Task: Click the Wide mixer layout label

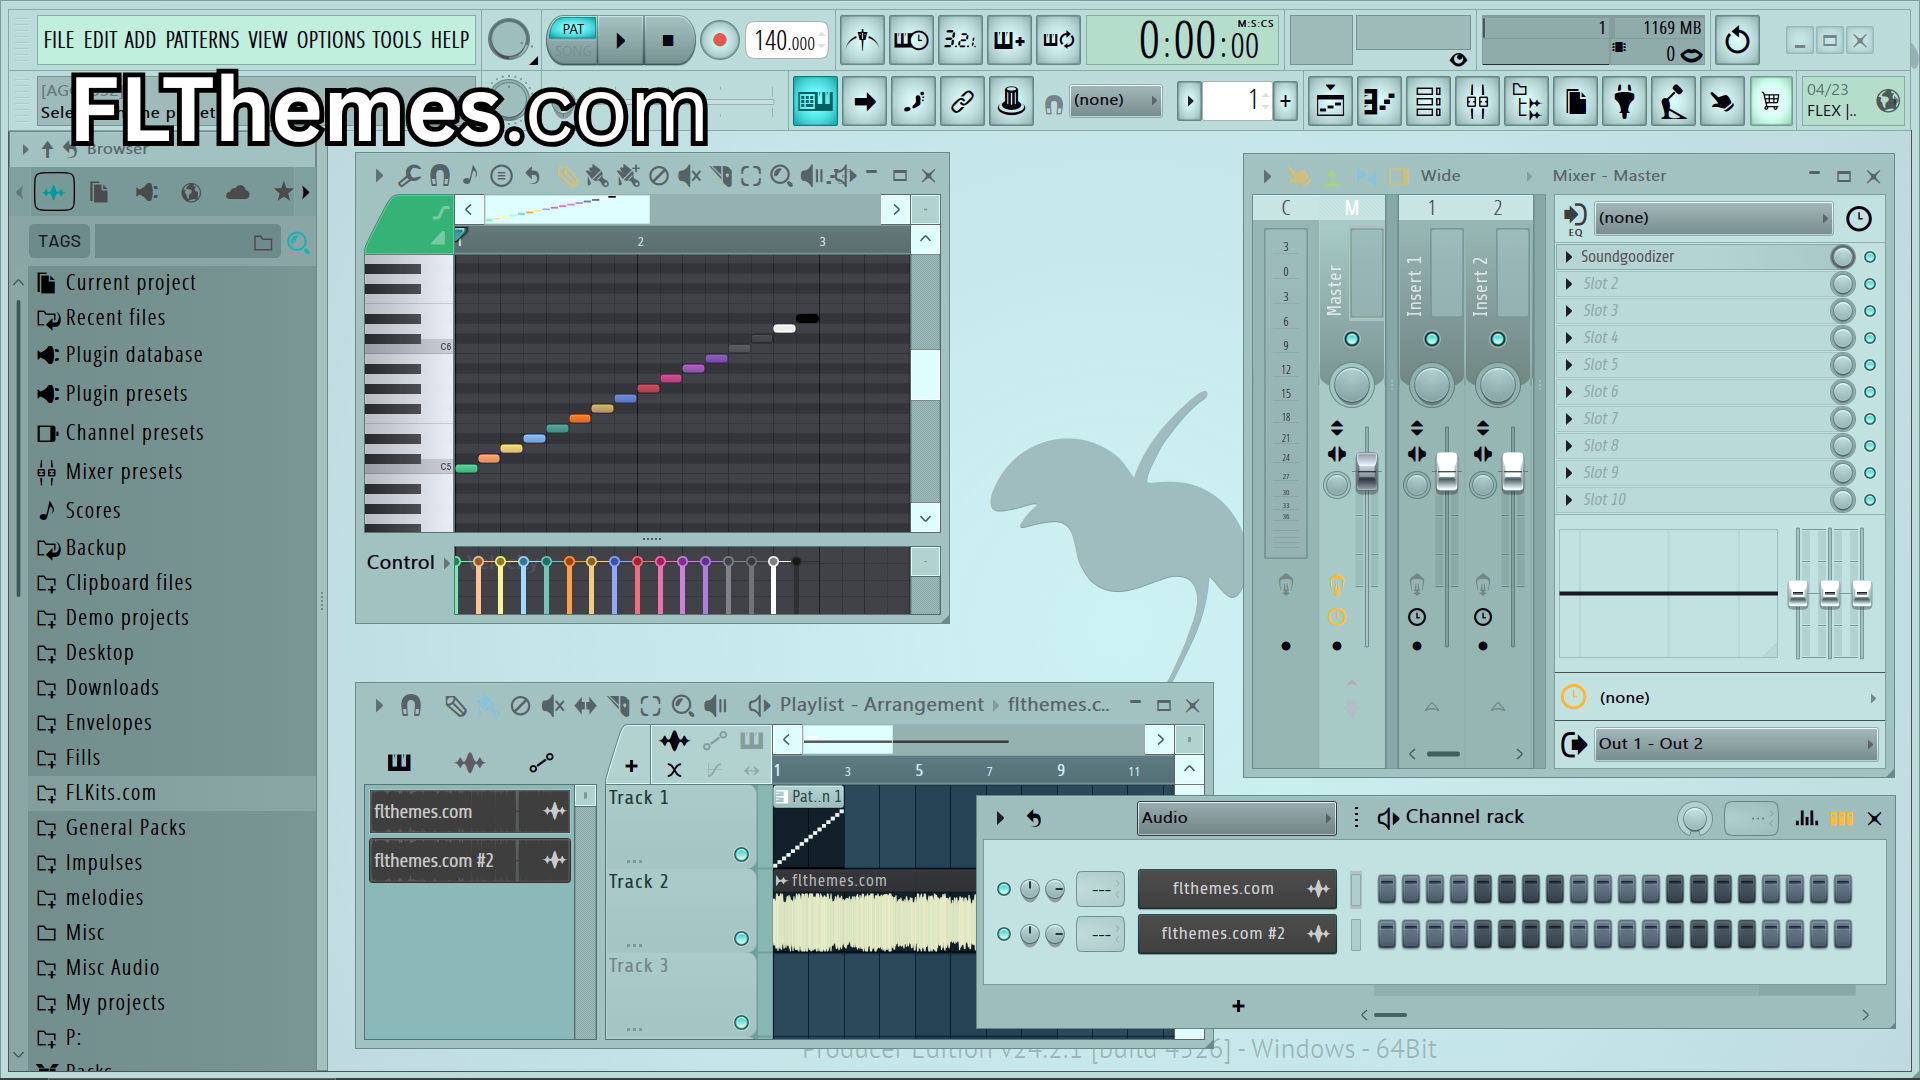Action: tap(1440, 176)
